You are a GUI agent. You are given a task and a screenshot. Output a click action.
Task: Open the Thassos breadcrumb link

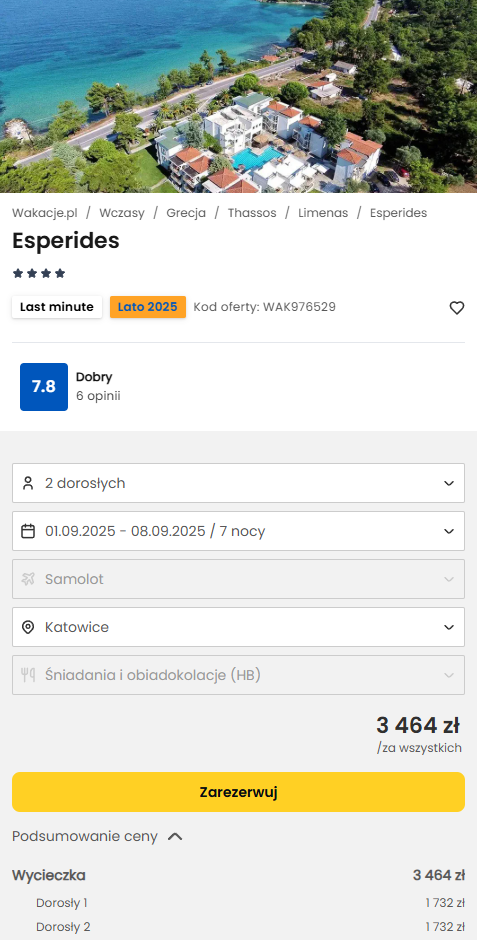click(x=252, y=213)
